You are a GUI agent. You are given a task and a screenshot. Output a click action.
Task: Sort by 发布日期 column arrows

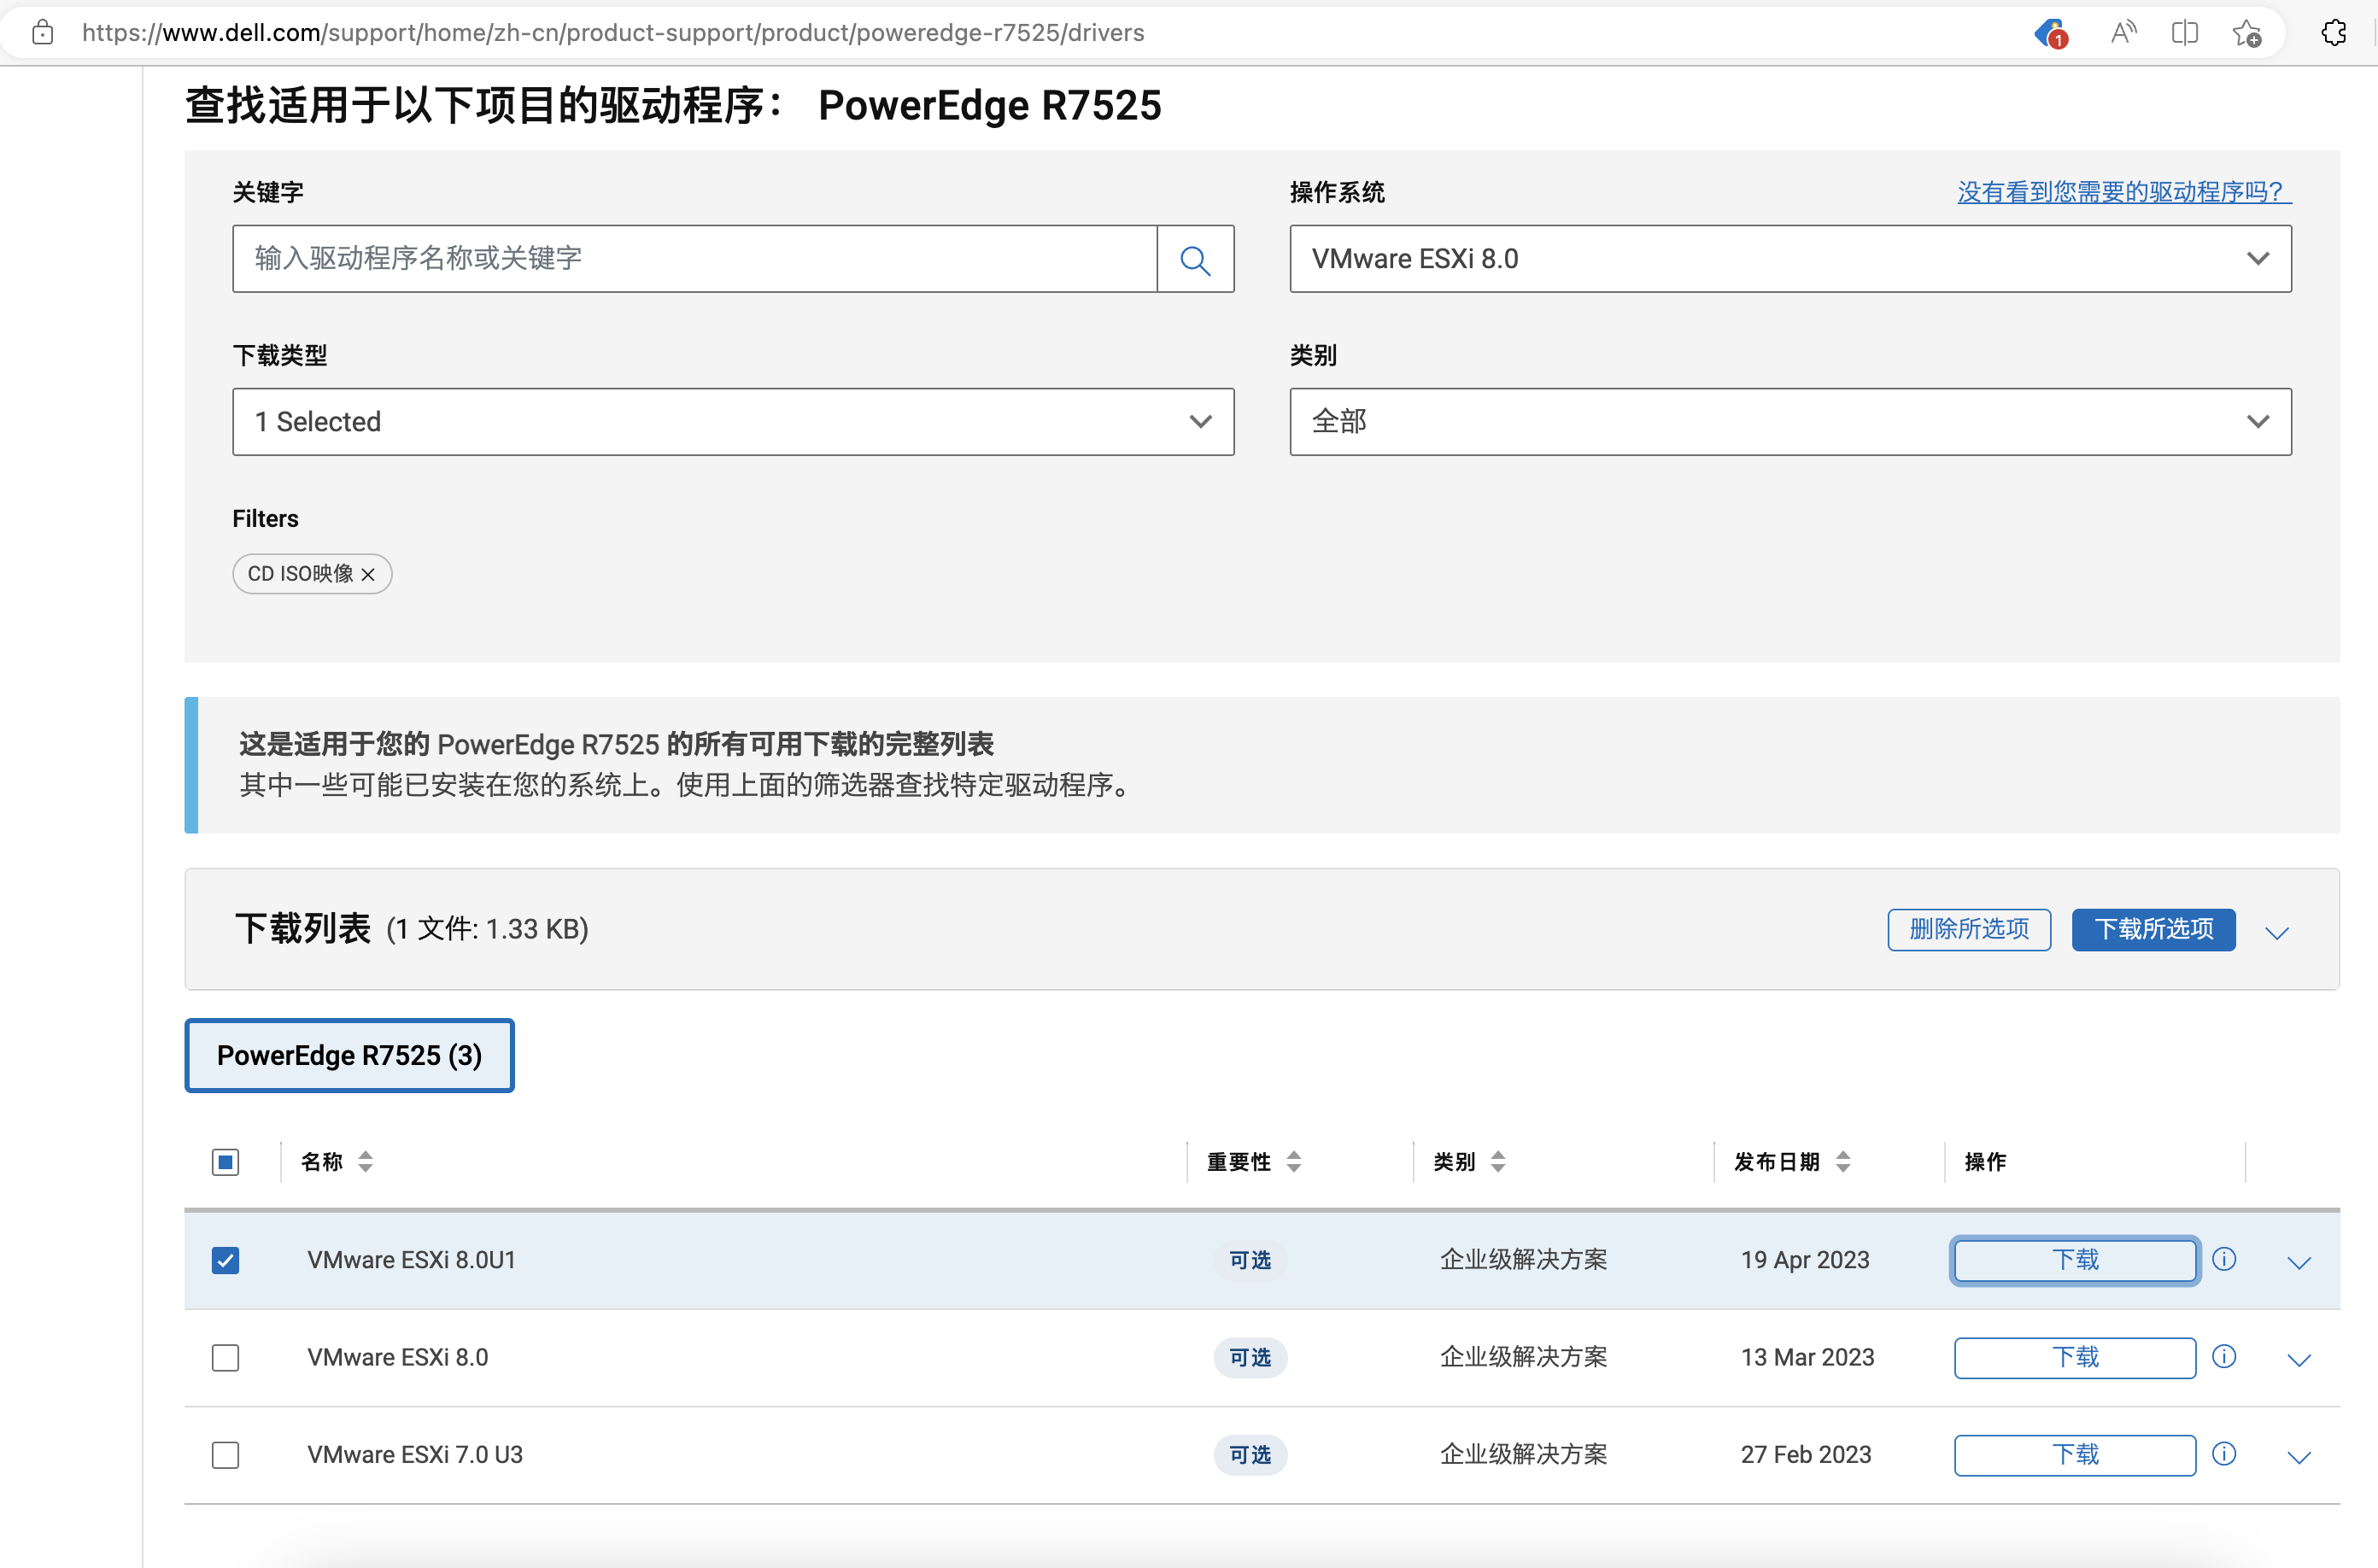coord(1843,1161)
